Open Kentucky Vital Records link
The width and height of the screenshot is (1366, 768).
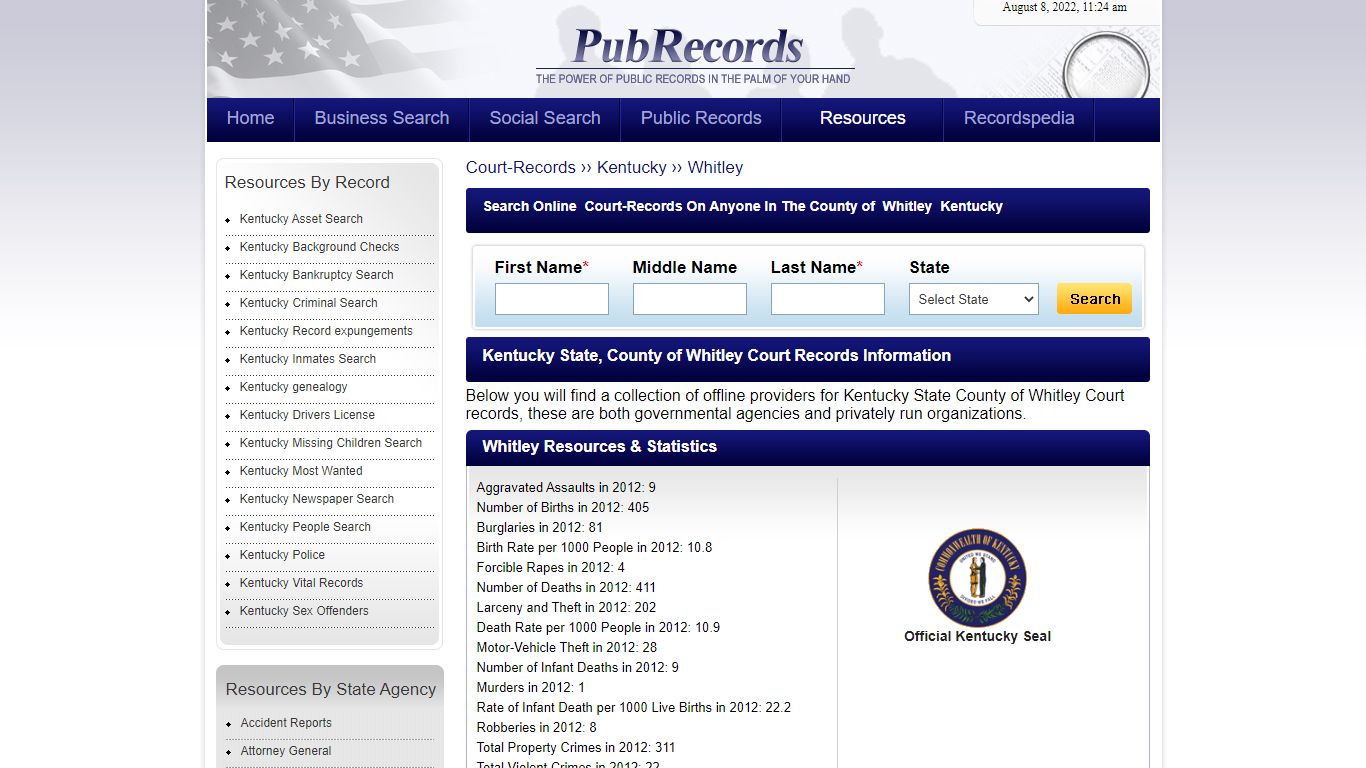click(301, 583)
